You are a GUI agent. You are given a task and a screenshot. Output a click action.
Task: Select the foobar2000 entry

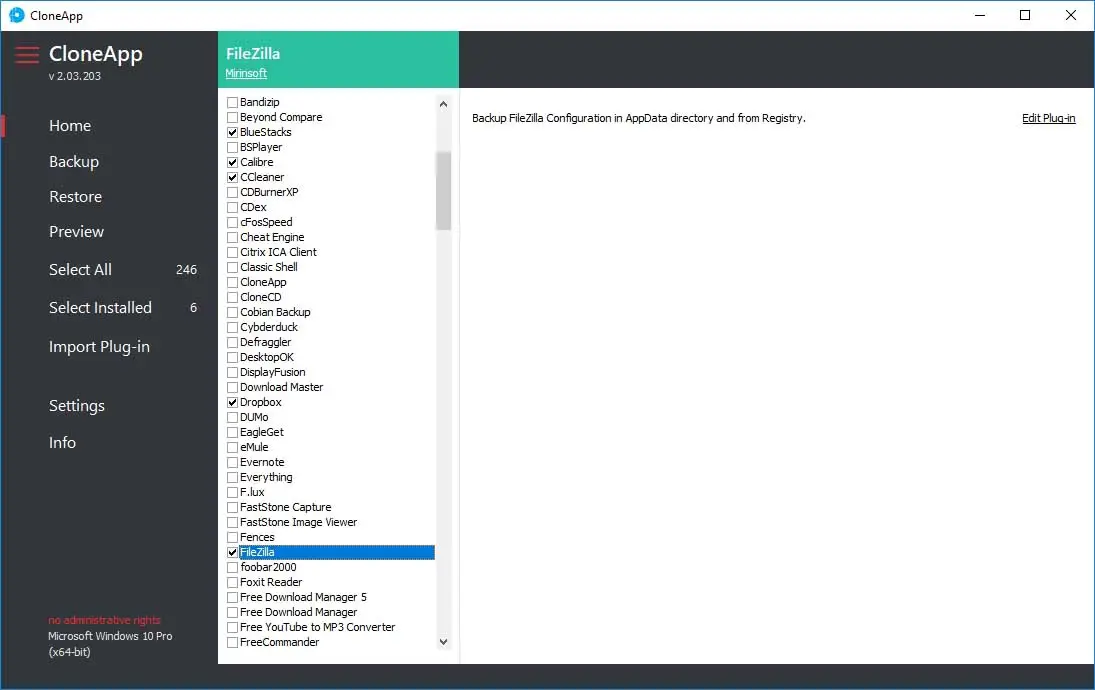click(x=268, y=568)
